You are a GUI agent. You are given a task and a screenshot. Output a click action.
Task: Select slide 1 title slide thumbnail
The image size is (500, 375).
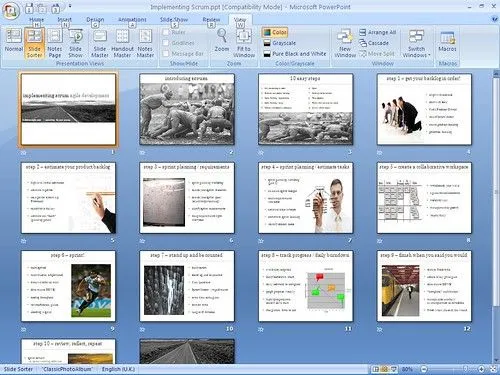pyautogui.click(x=68, y=109)
